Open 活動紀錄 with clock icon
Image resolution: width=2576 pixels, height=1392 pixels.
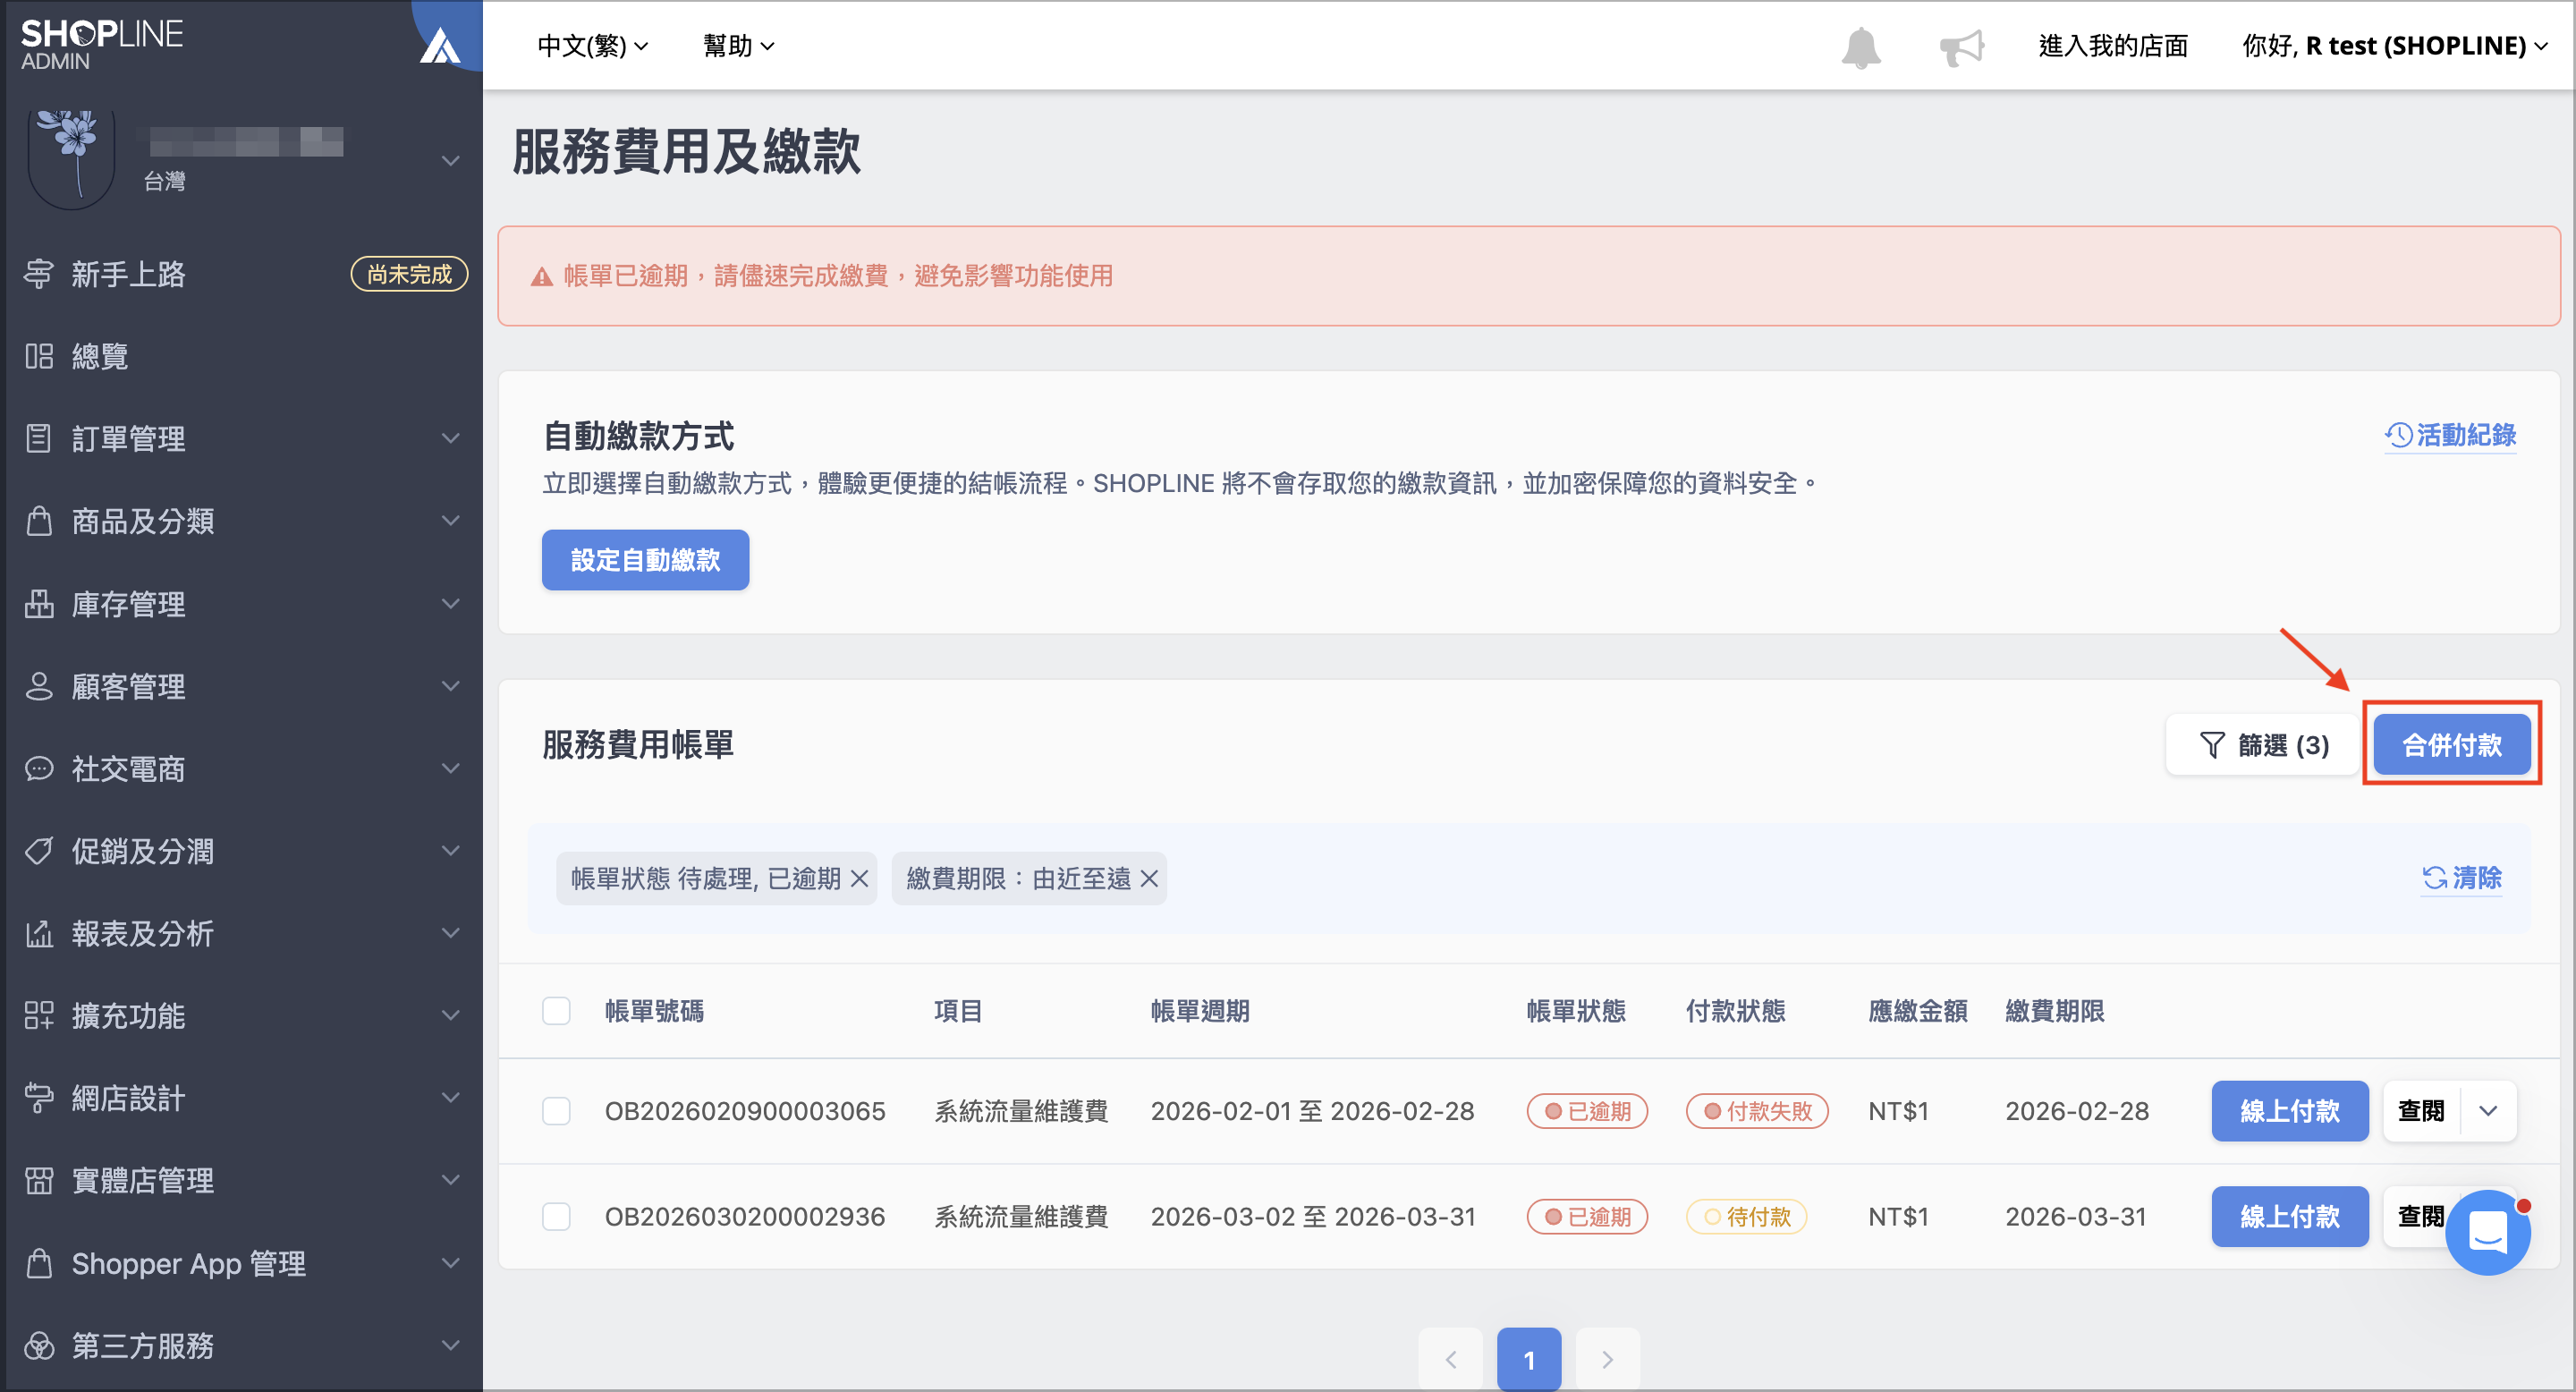click(x=2450, y=435)
